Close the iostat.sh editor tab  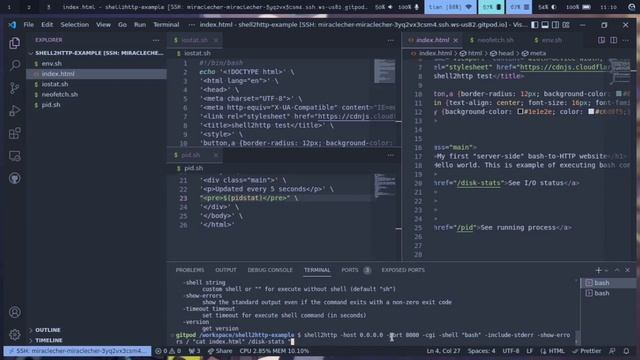(x=216, y=40)
